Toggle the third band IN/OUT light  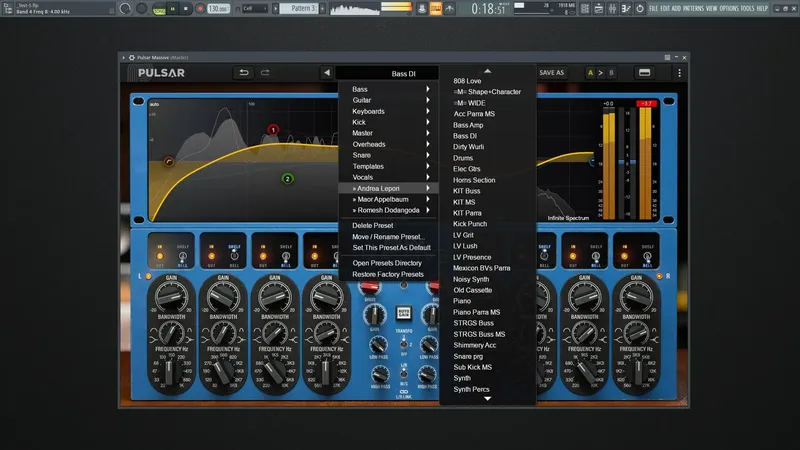pyautogui.click(x=263, y=256)
